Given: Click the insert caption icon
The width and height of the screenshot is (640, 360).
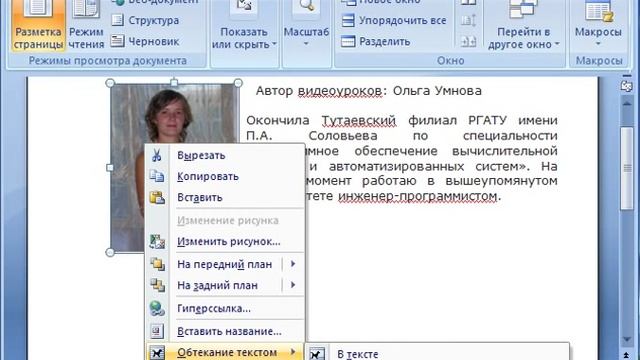Looking at the screenshot, I should [157, 331].
